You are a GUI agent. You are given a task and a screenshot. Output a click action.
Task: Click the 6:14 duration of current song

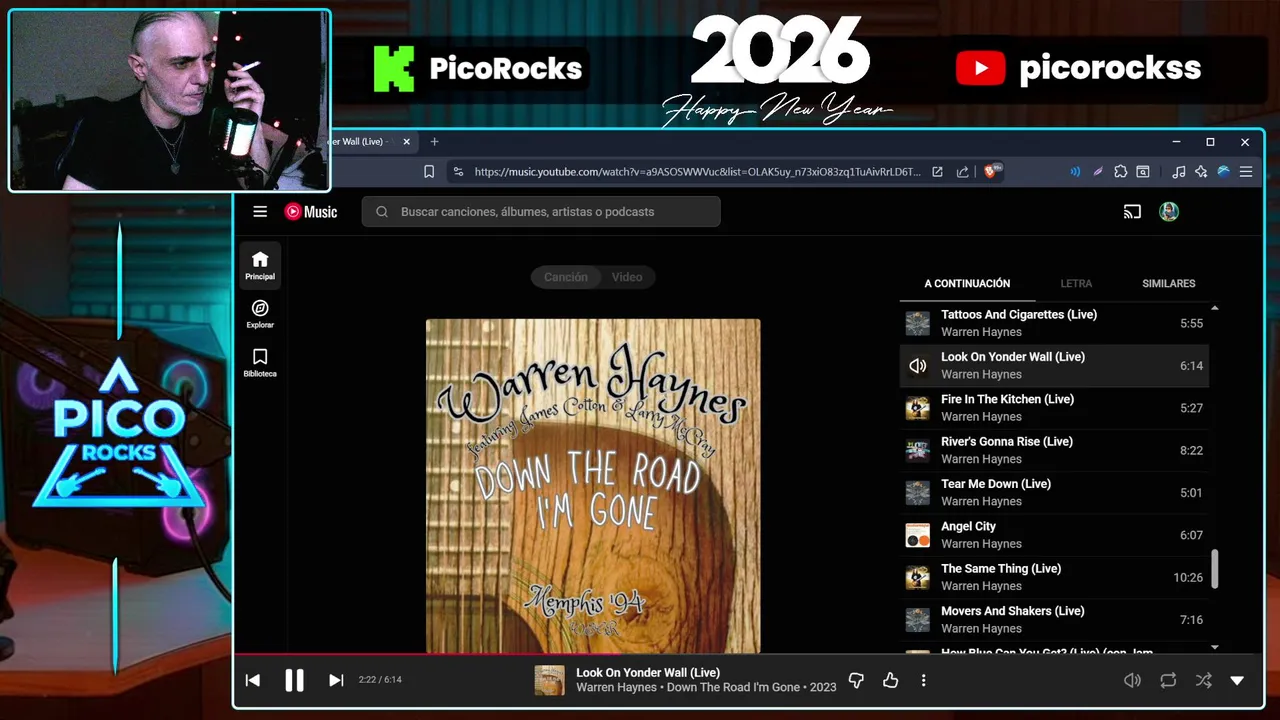point(1191,366)
